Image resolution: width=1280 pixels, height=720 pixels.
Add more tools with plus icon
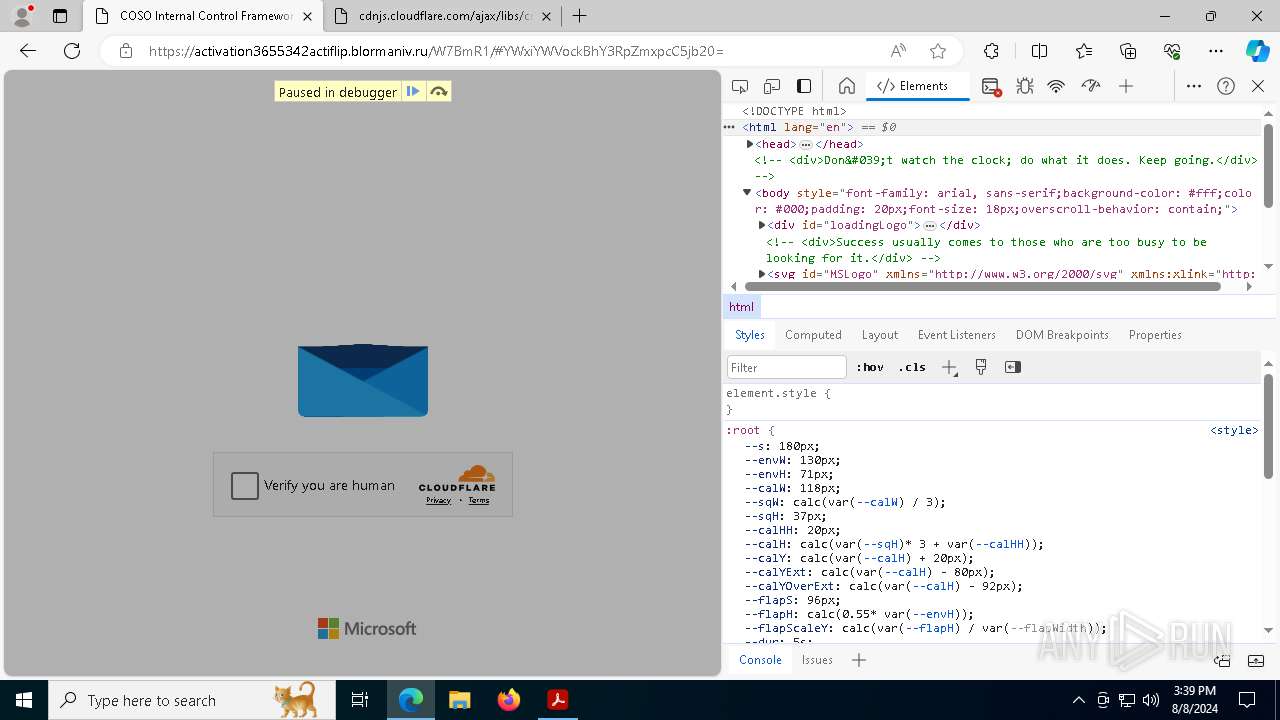(1126, 86)
